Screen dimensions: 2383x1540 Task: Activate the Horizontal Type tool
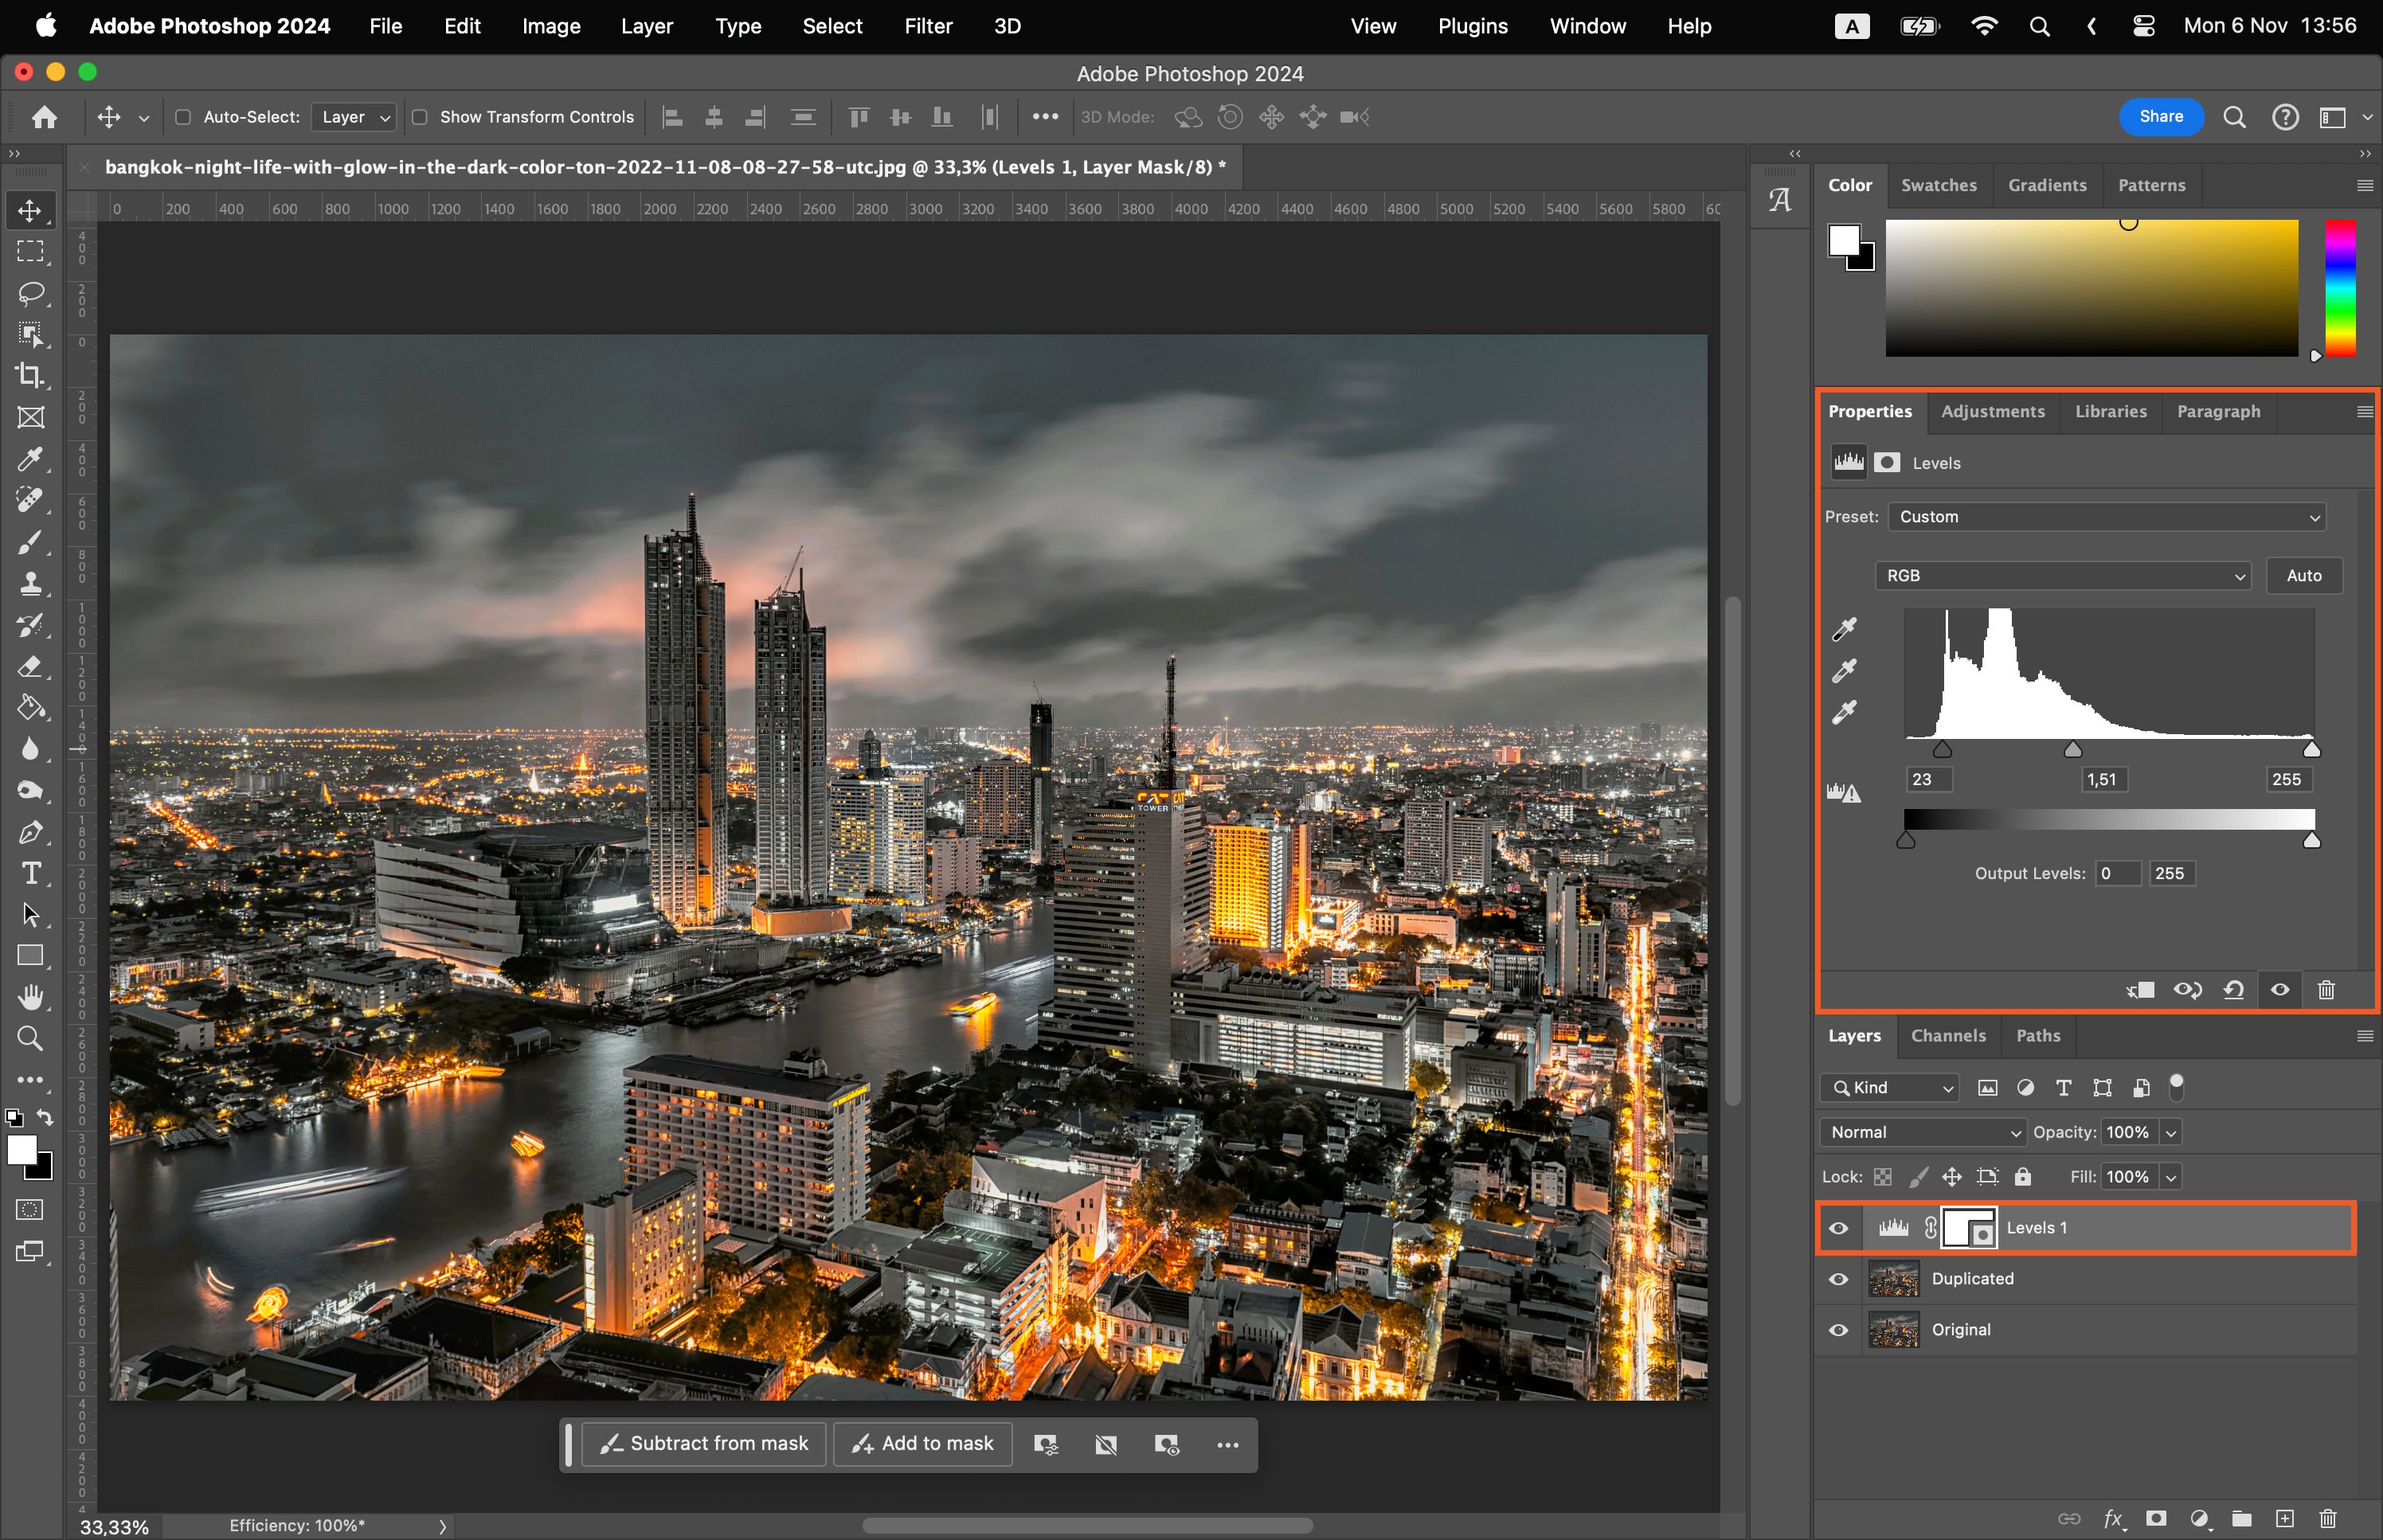click(x=30, y=873)
